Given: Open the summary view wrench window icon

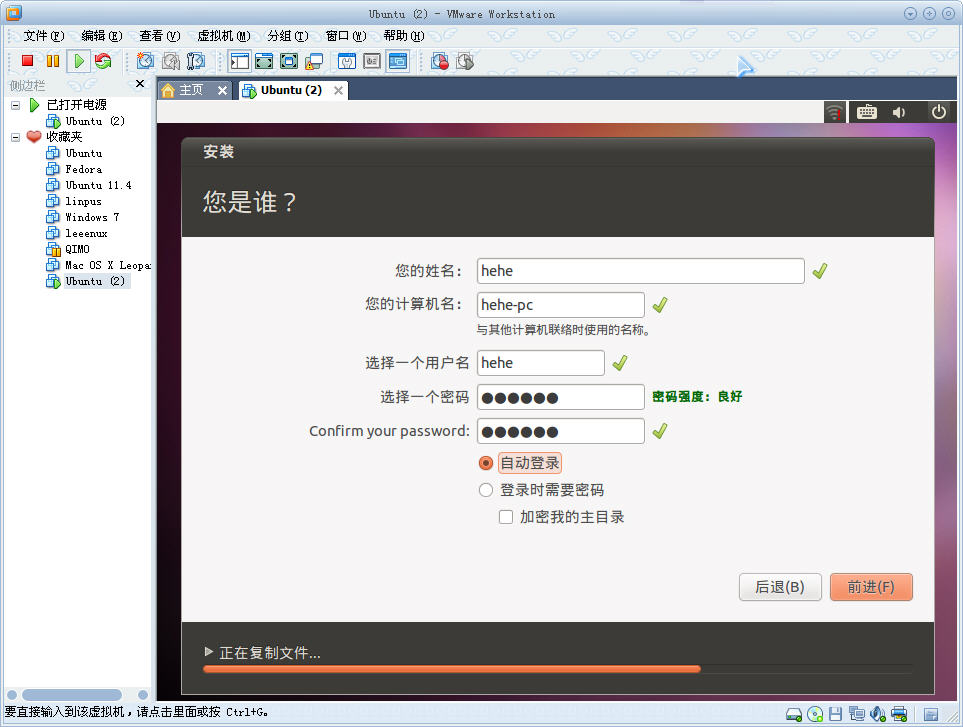Looking at the screenshot, I should point(347,61).
